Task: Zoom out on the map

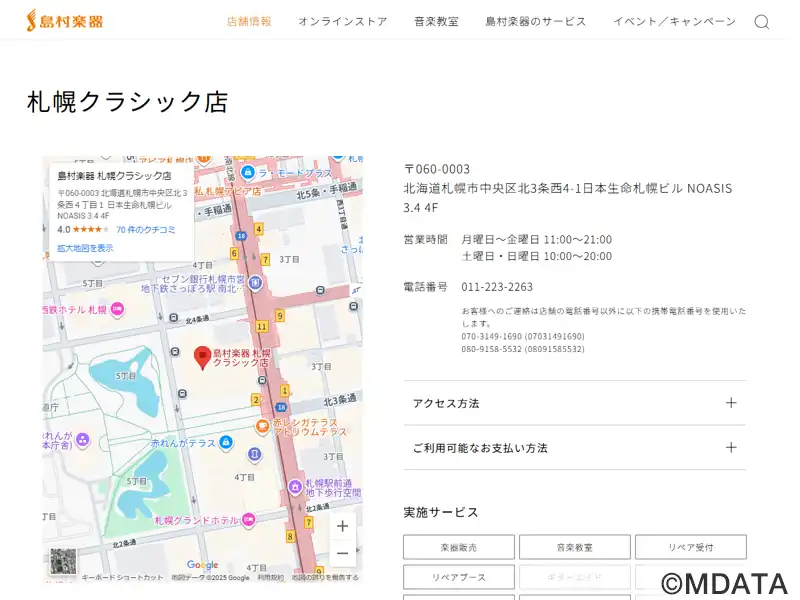Action: tap(342, 553)
